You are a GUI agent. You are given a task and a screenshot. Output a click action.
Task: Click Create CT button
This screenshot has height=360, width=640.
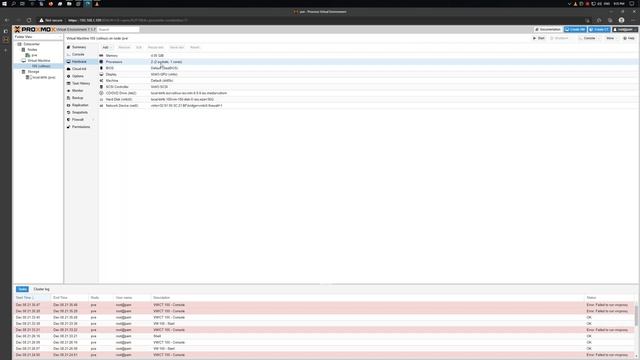pos(599,29)
